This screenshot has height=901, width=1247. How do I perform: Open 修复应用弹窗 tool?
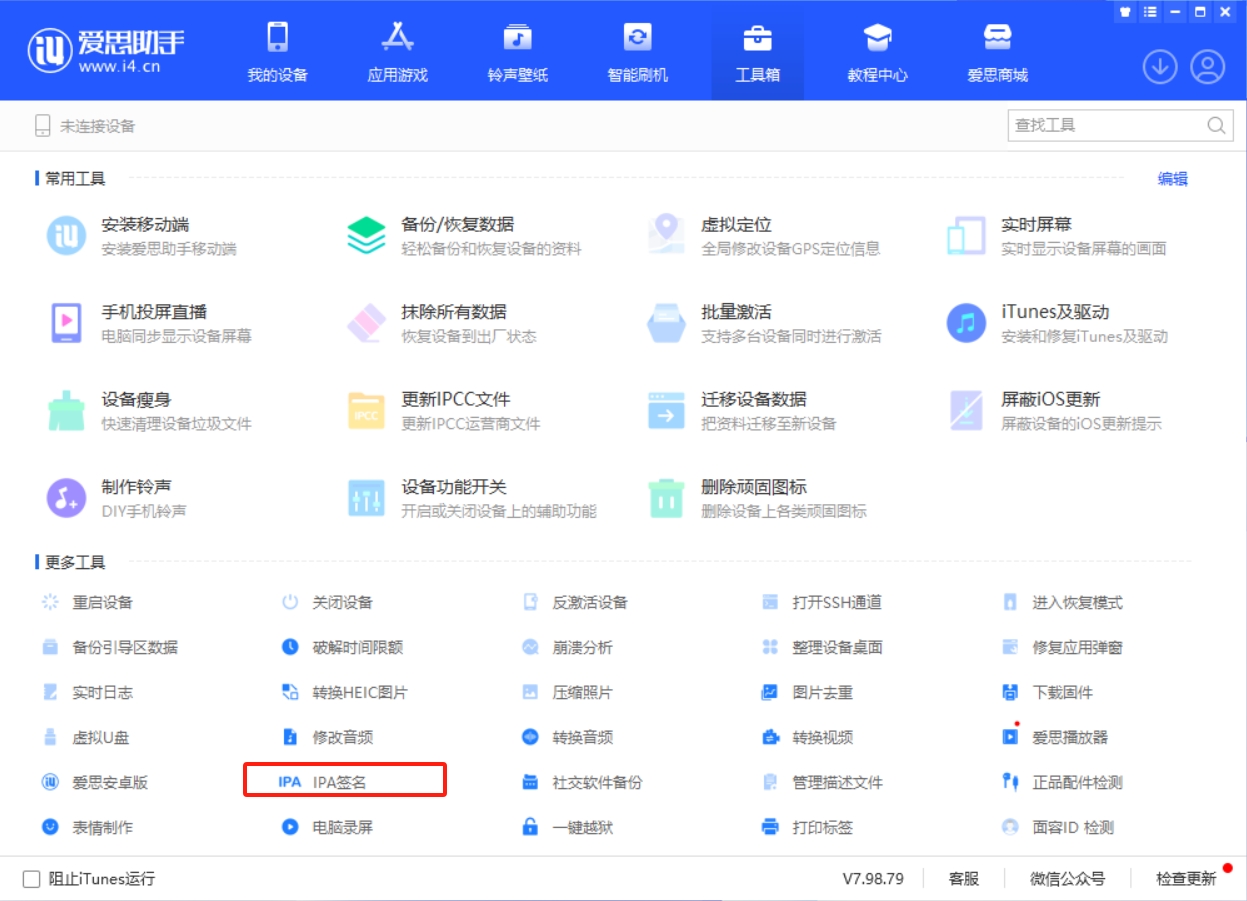[x=1062, y=648]
